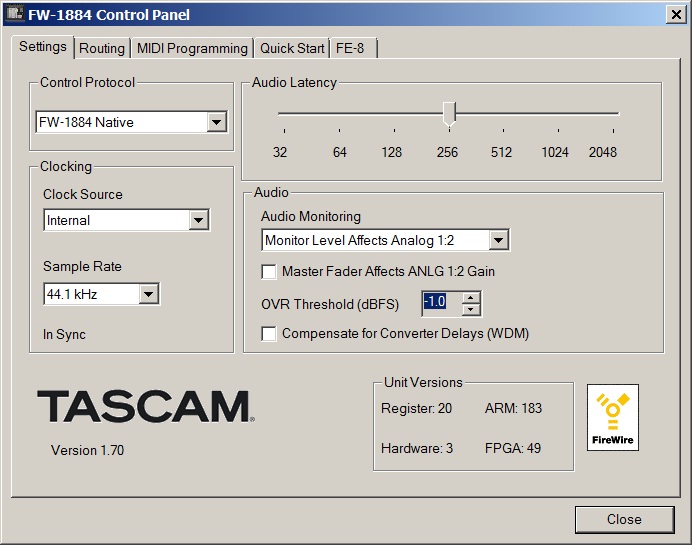Click the OVR Threshold value field

442,303
